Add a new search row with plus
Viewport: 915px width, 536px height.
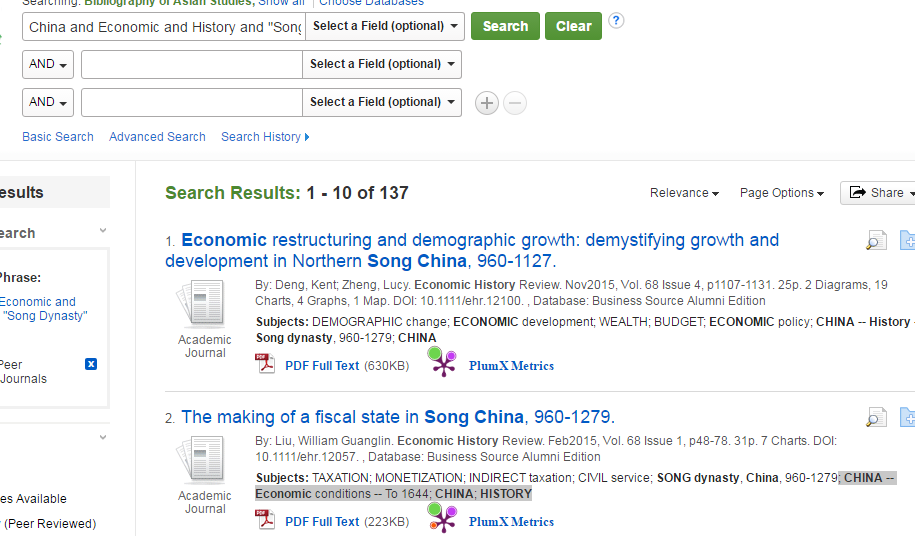pos(487,103)
